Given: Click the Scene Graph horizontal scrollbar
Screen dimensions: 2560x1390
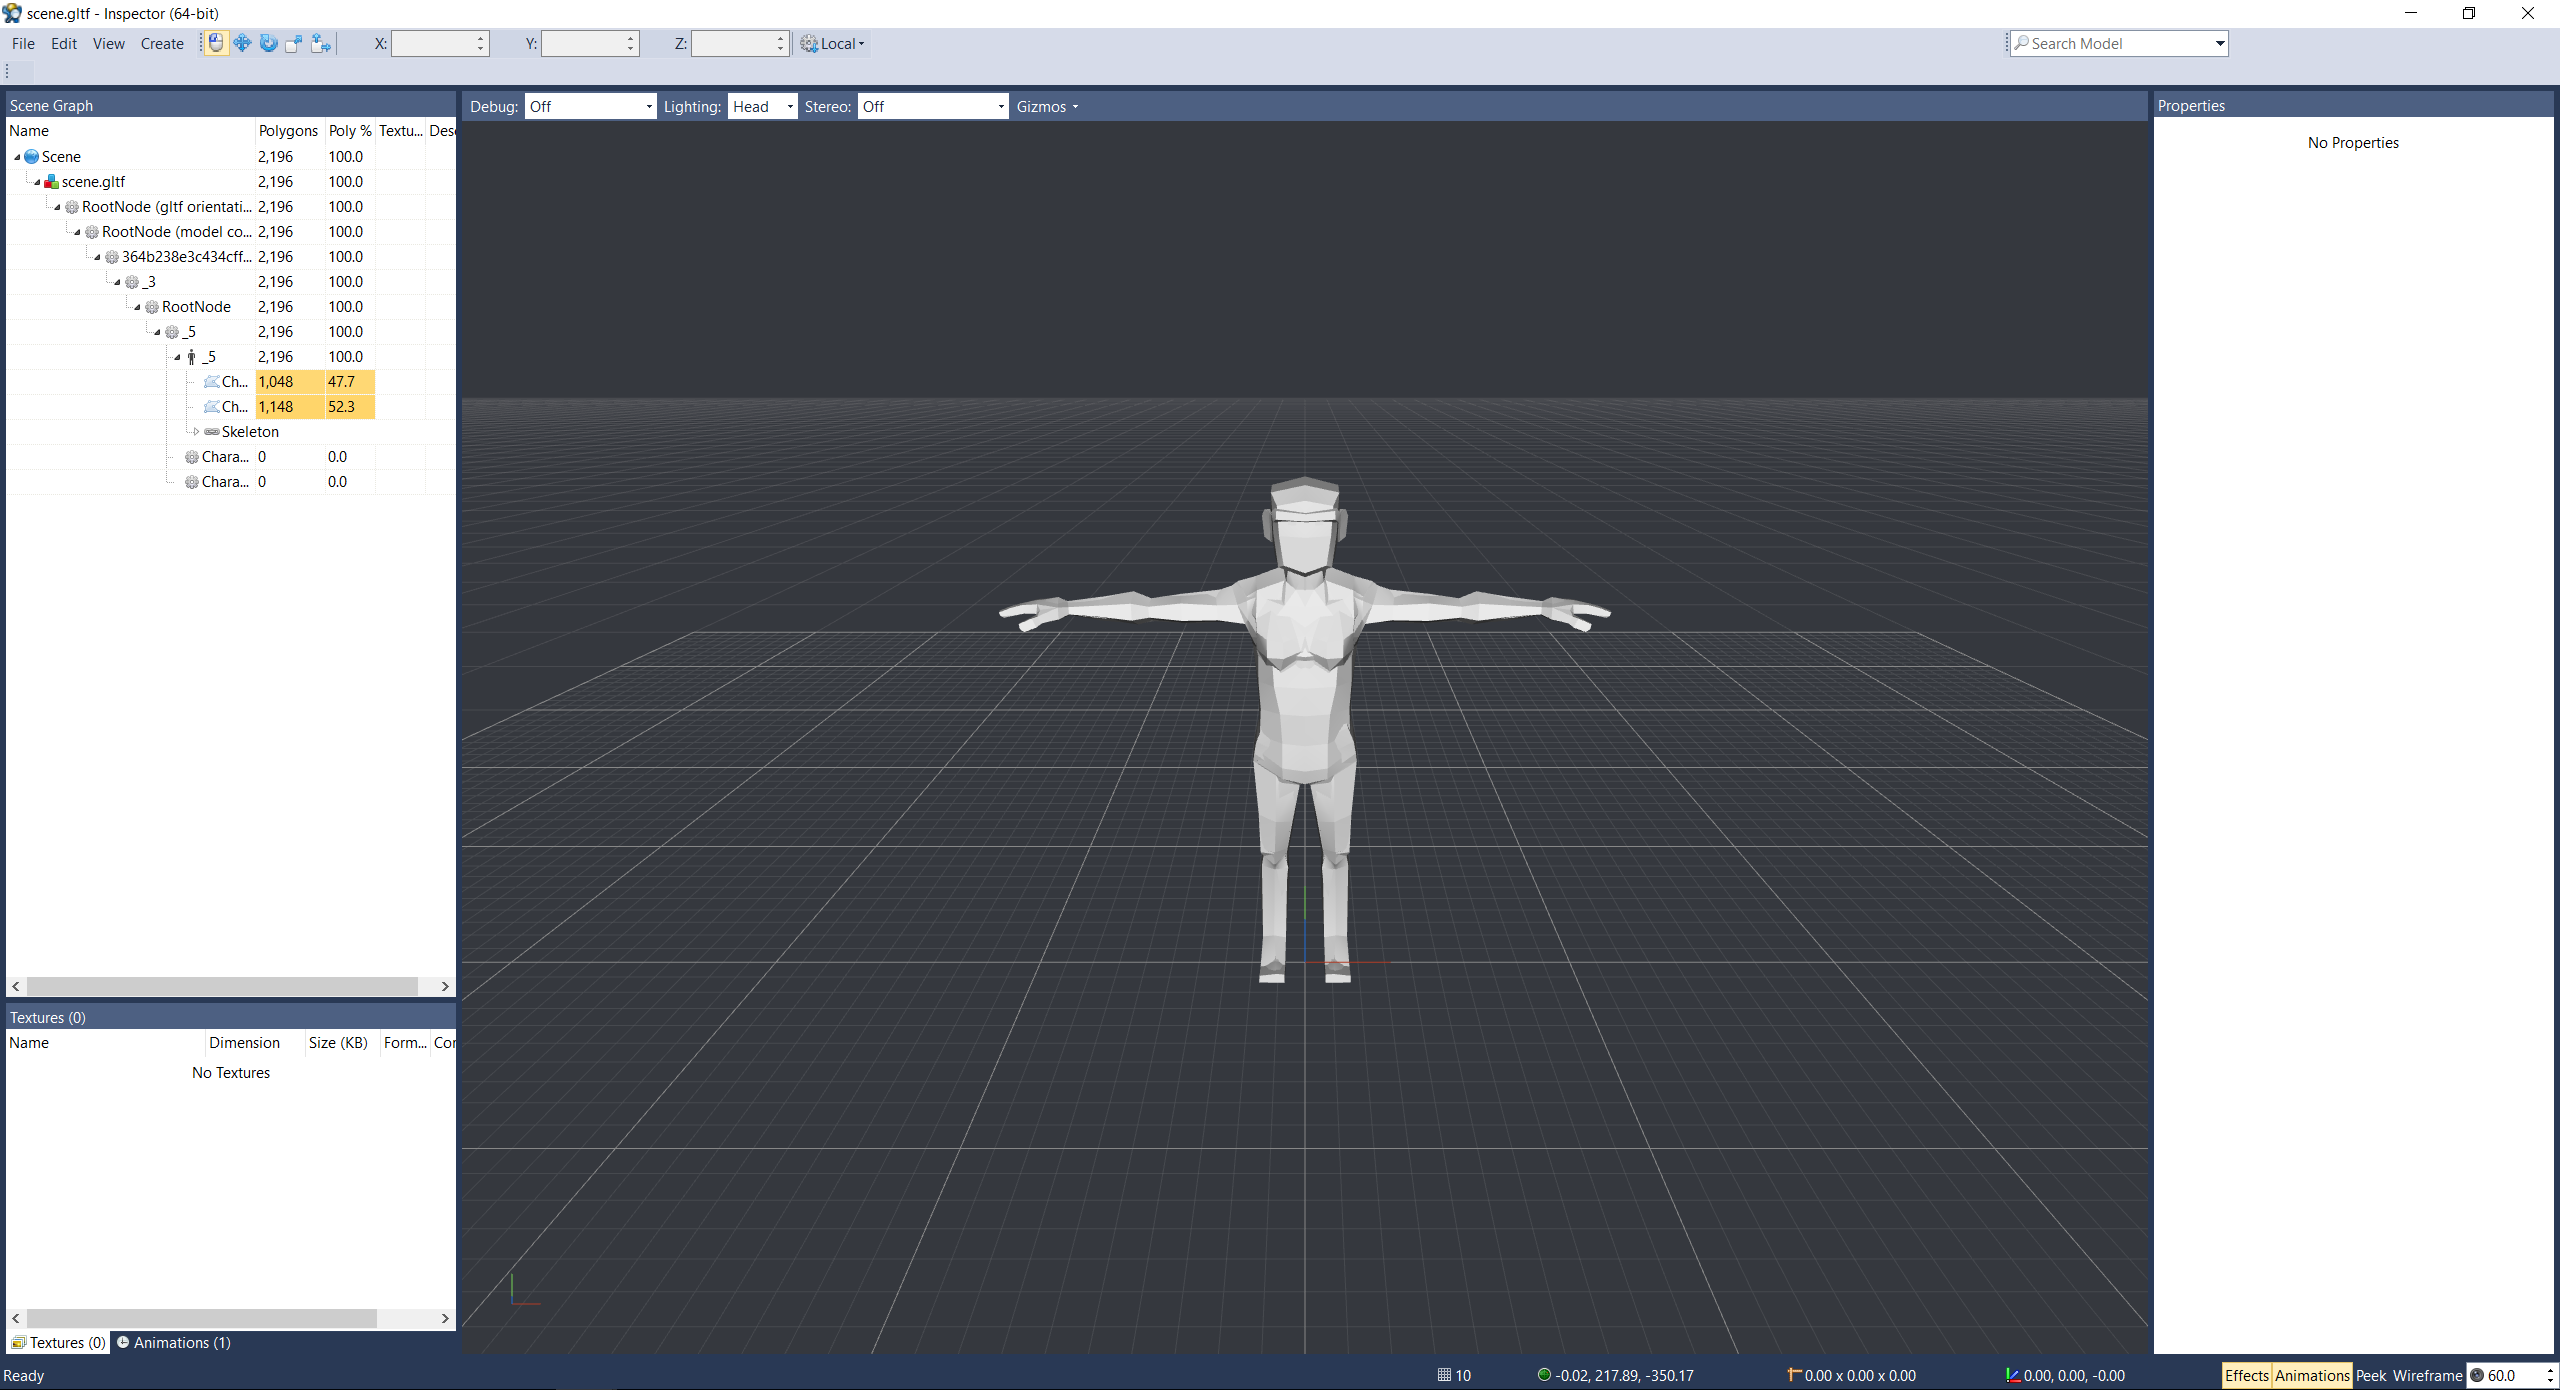Looking at the screenshot, I should [x=222, y=986].
